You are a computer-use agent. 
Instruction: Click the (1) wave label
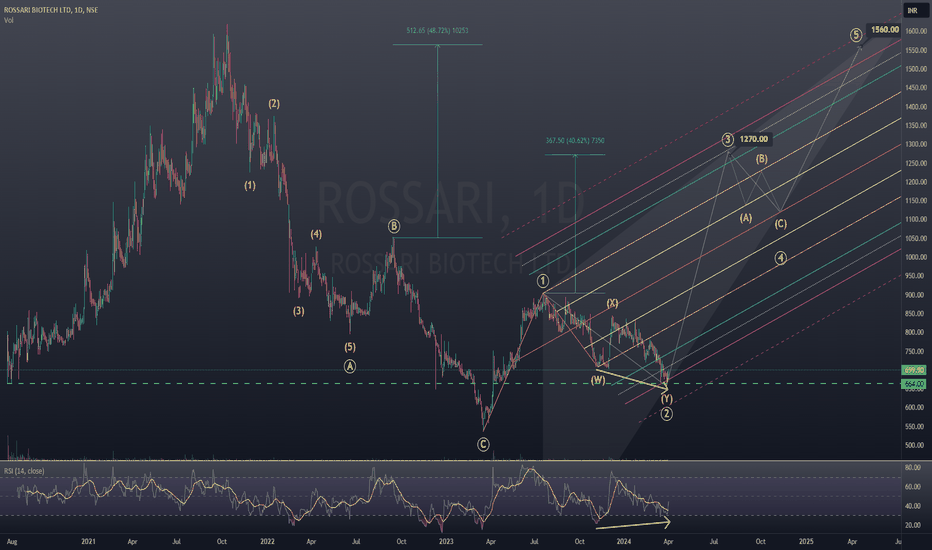tap(250, 186)
